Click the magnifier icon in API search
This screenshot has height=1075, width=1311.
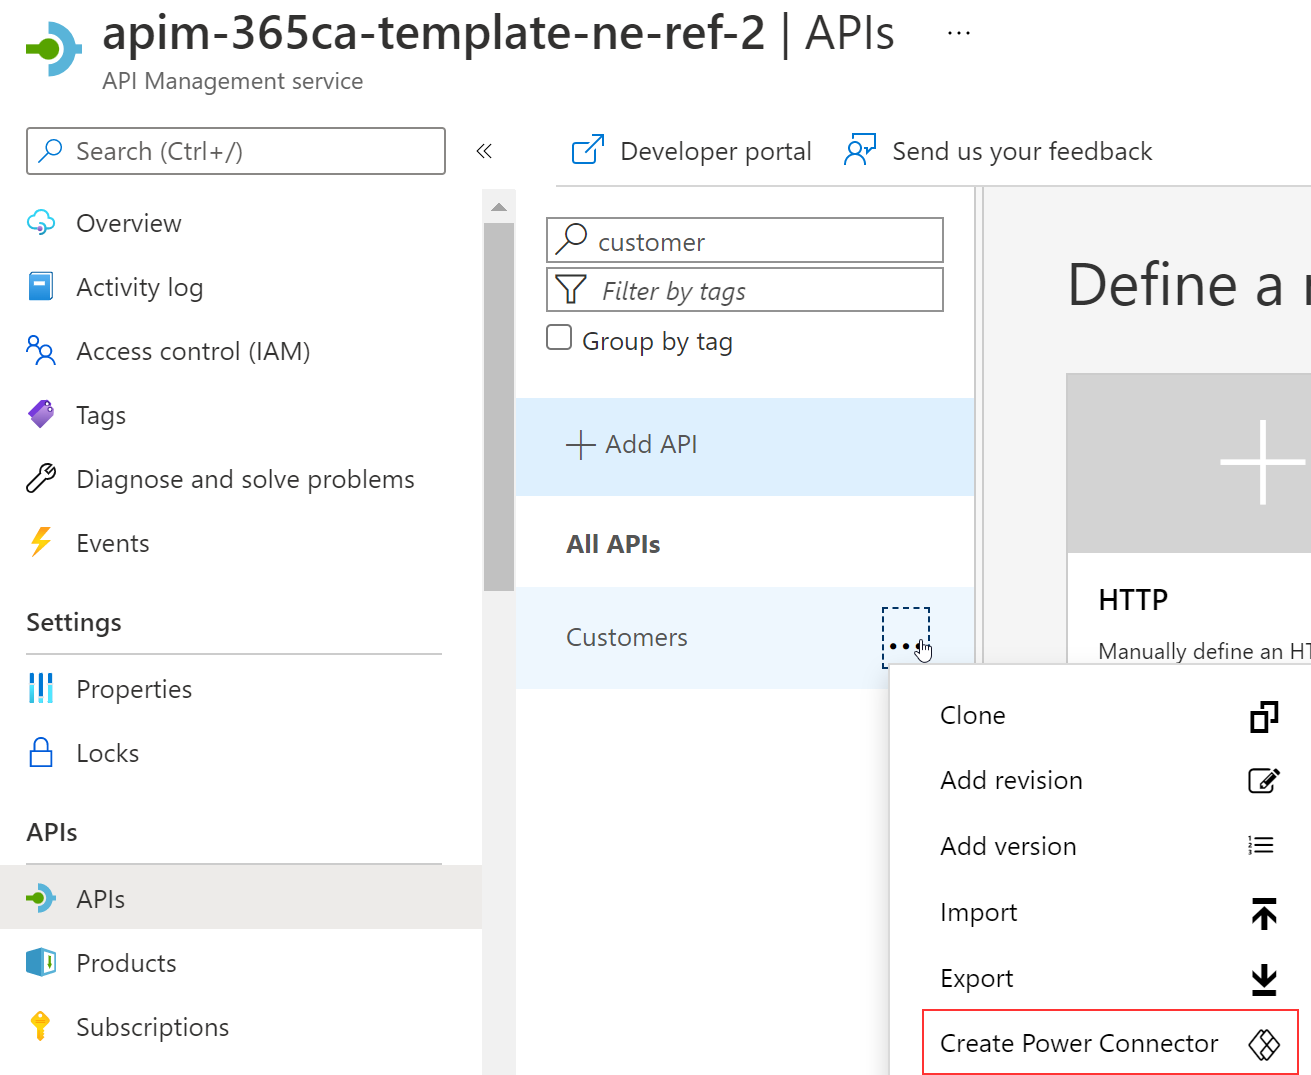click(571, 238)
